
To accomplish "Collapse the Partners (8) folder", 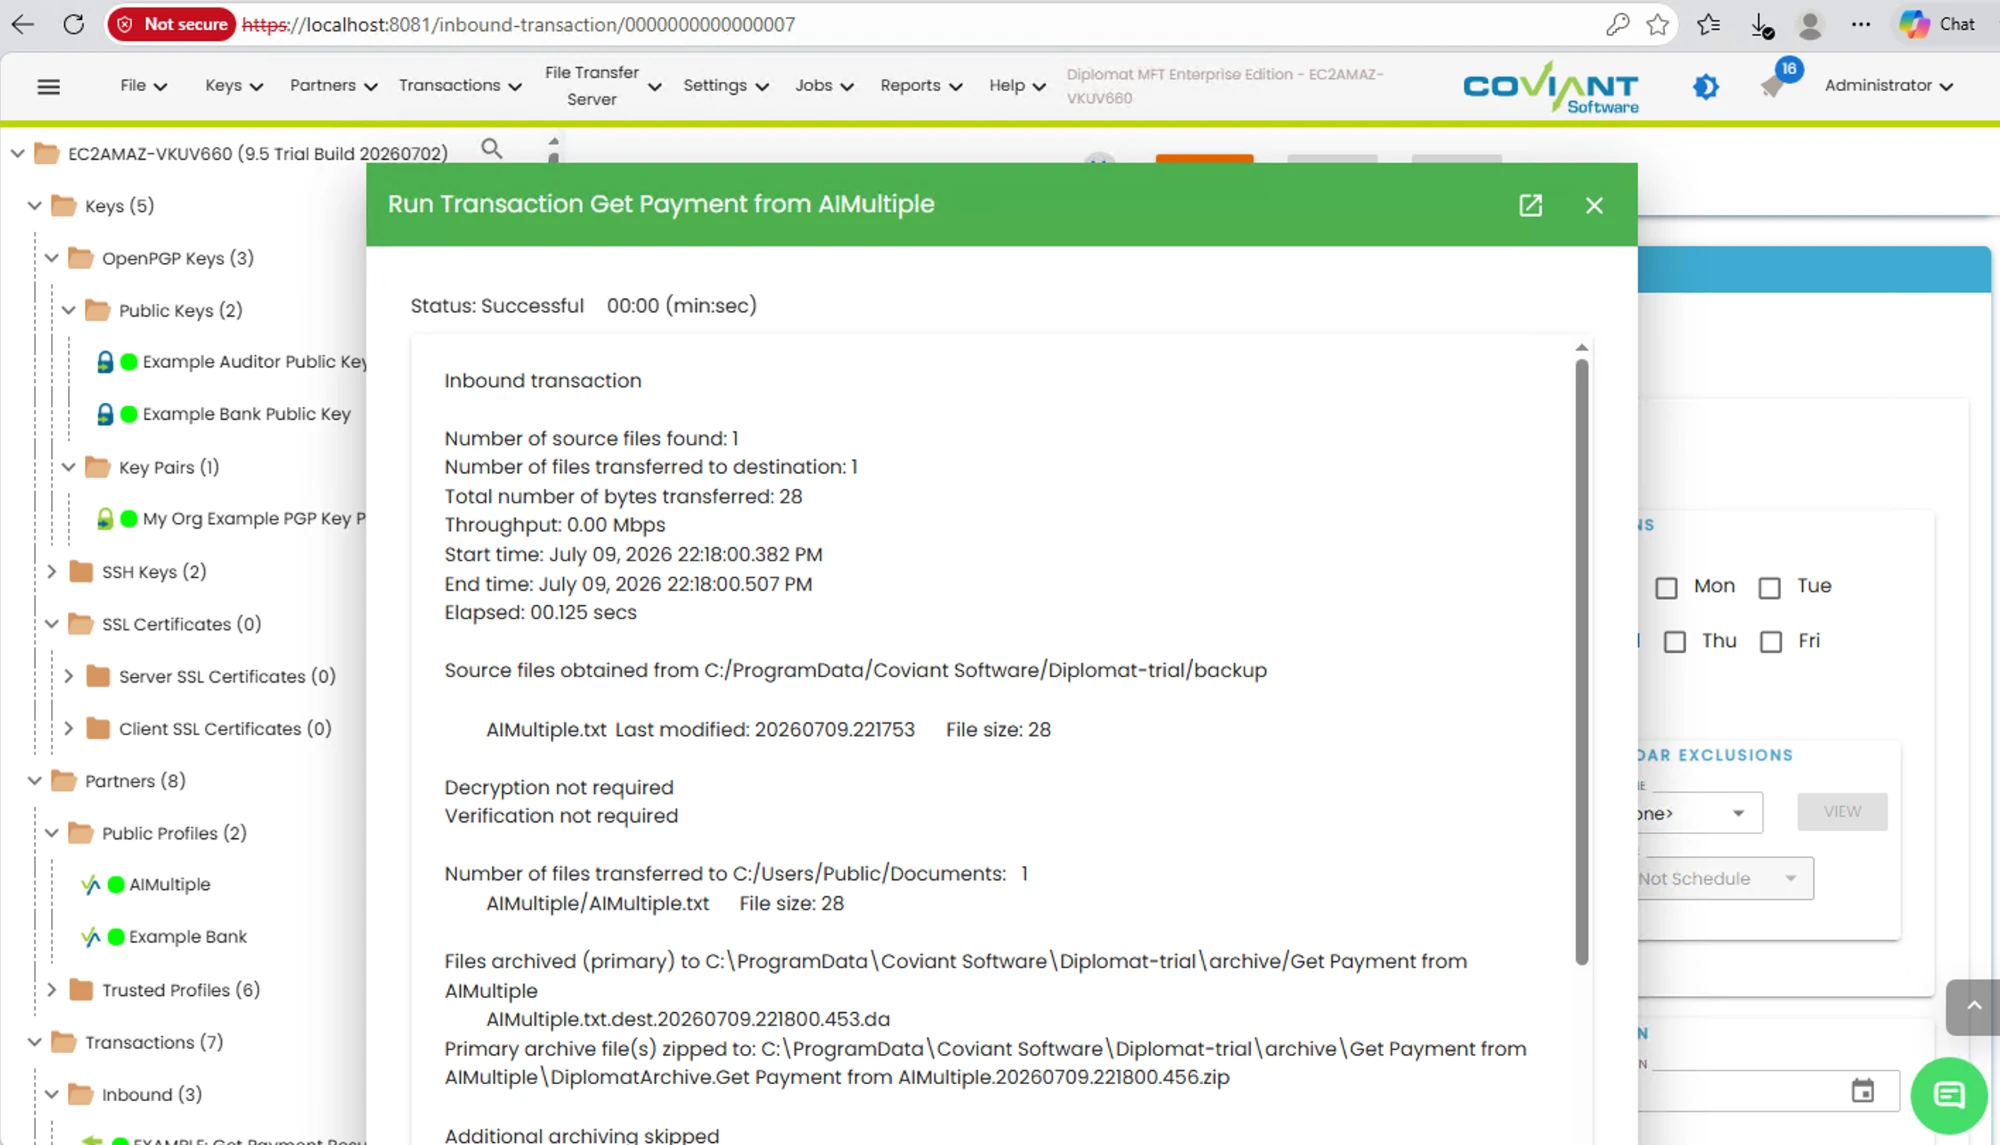I will click(34, 781).
